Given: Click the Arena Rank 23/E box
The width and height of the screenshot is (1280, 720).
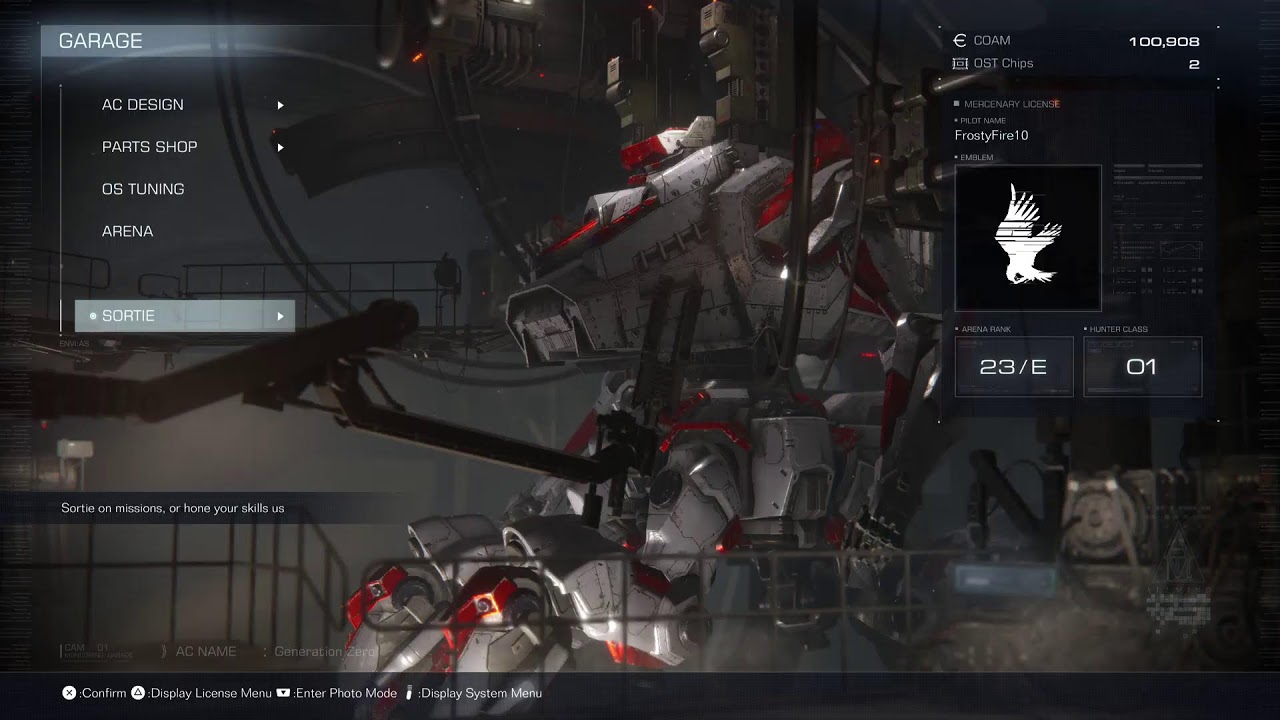Looking at the screenshot, I should (1014, 367).
